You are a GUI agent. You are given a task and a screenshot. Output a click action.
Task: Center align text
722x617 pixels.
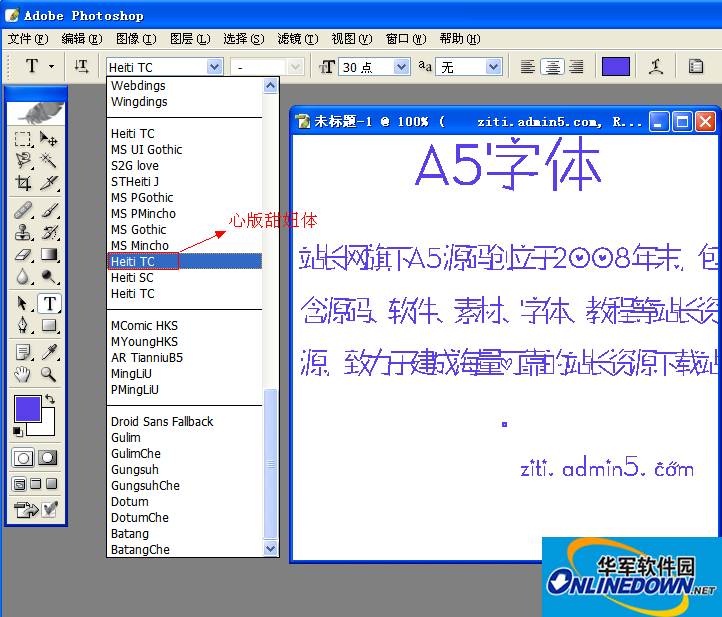[552, 67]
